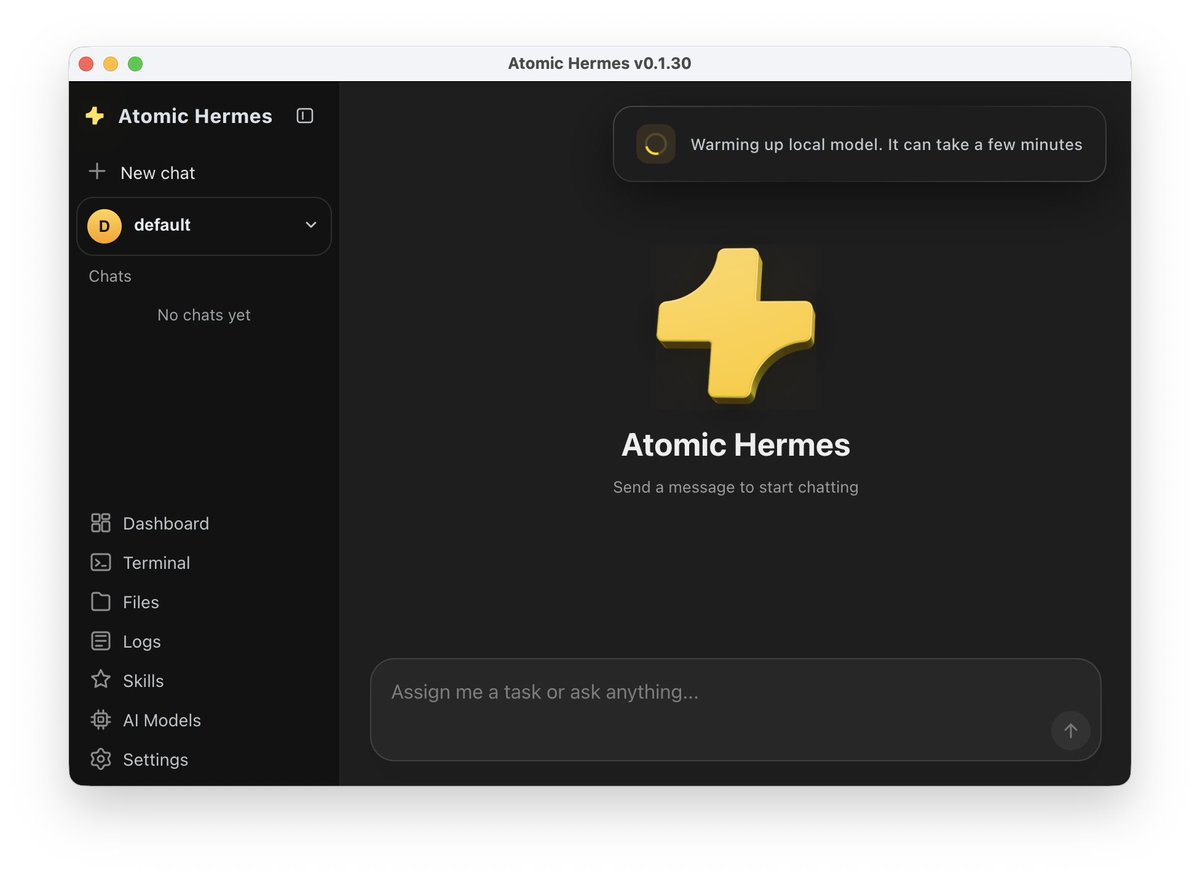Screen dimensions: 1200x877
Task: Maximize the window with green button
Action: click(x=136, y=64)
